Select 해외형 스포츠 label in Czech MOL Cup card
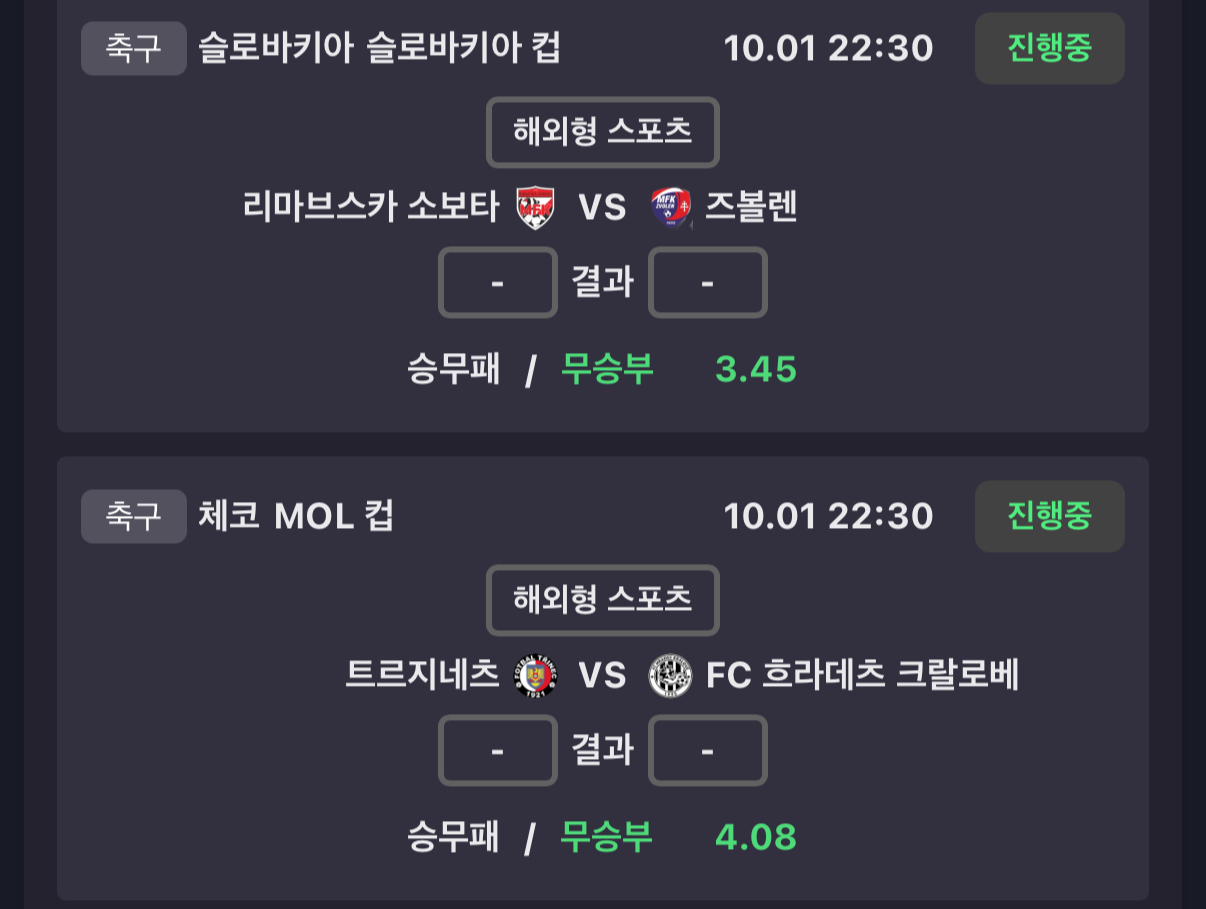This screenshot has width=1206, height=909. pyautogui.click(x=602, y=600)
